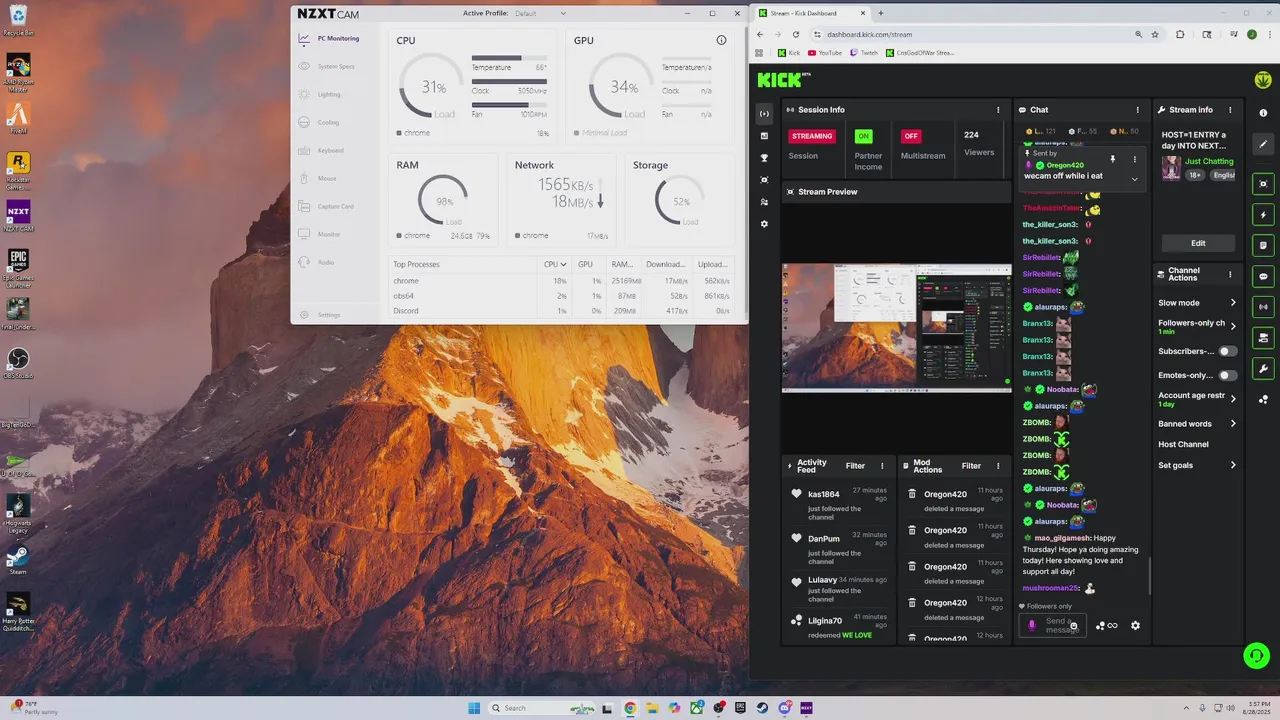Viewport: 1280px width, 720px height.
Task: Click the community users icon in Kick sidebar
Action: point(765,202)
